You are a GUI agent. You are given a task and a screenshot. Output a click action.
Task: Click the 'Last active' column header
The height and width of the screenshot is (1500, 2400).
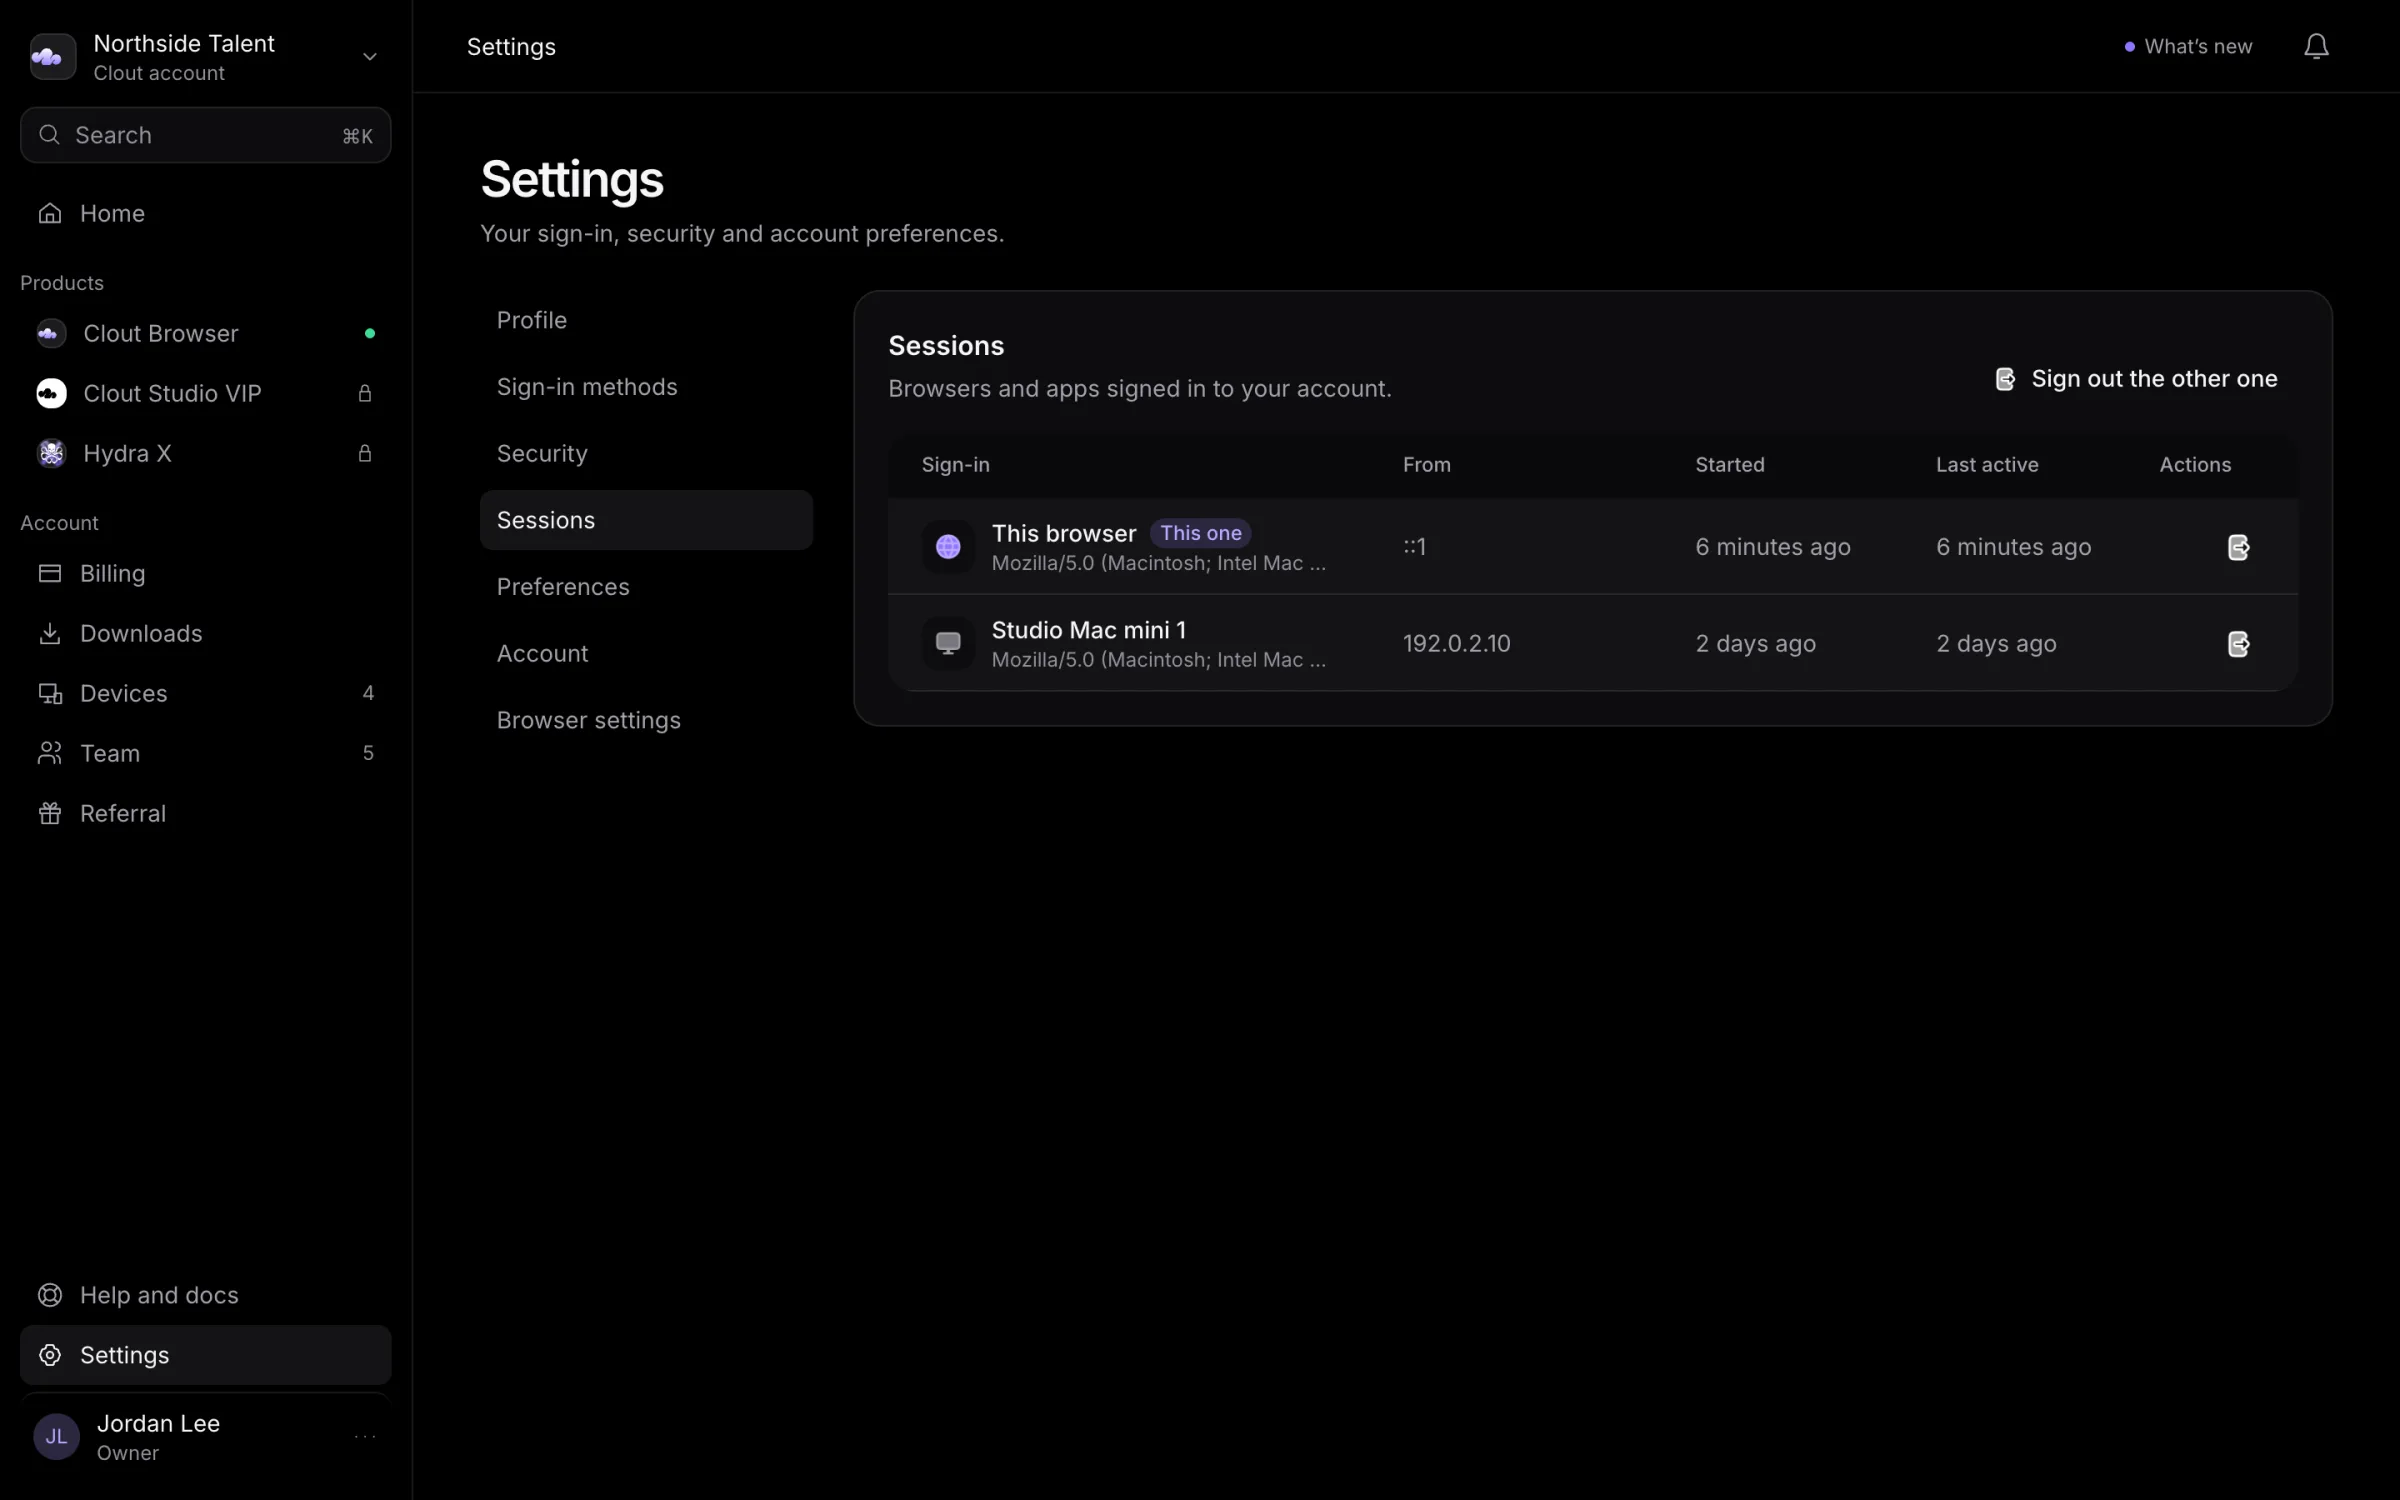(1986, 464)
